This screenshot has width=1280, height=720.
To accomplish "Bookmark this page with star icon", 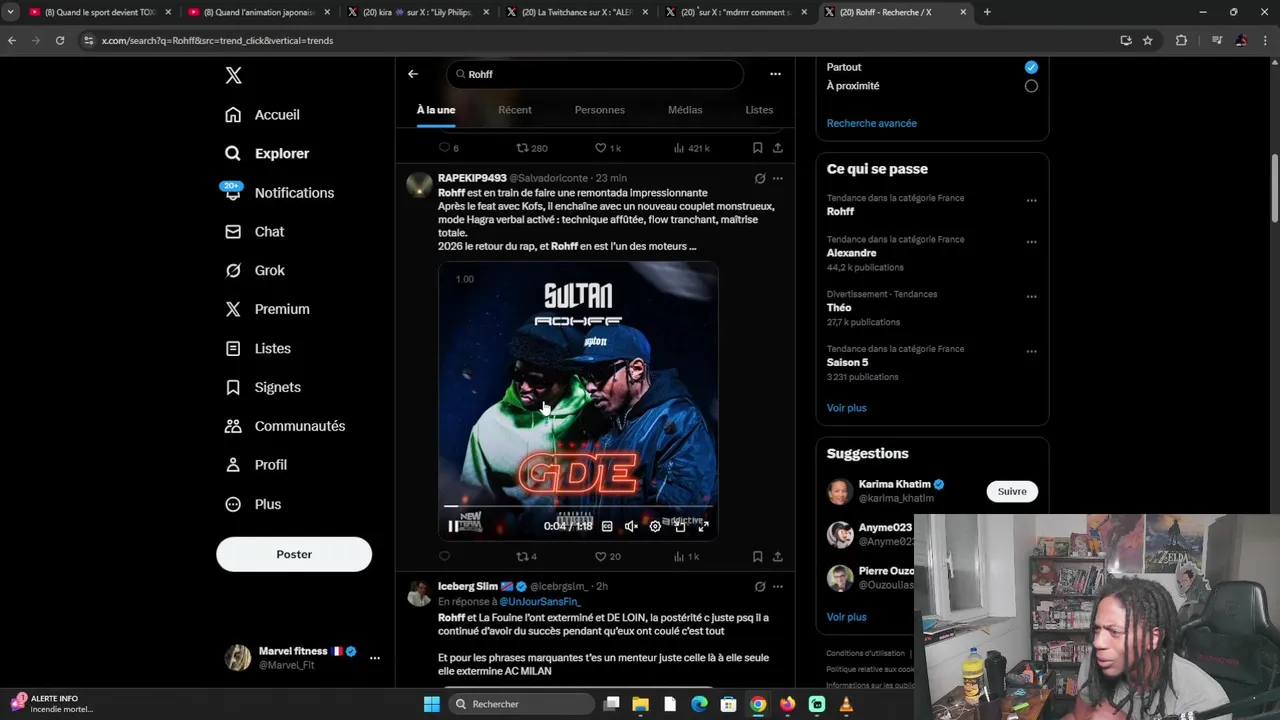I will pos(1148,40).
